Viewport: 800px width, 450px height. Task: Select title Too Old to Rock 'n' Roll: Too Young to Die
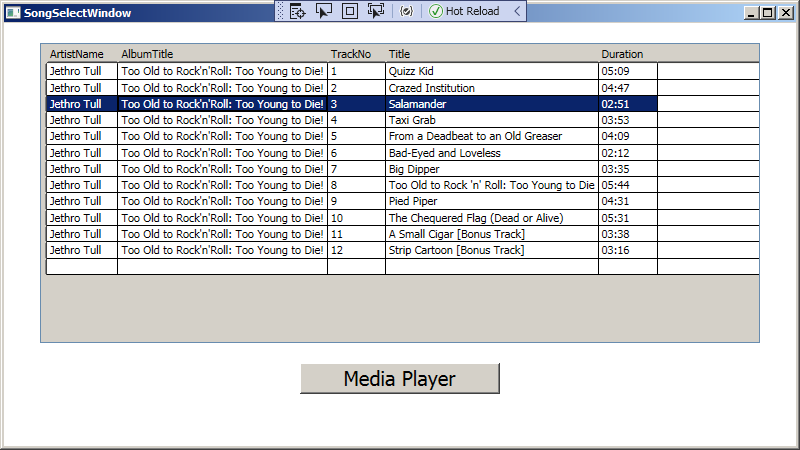492,185
